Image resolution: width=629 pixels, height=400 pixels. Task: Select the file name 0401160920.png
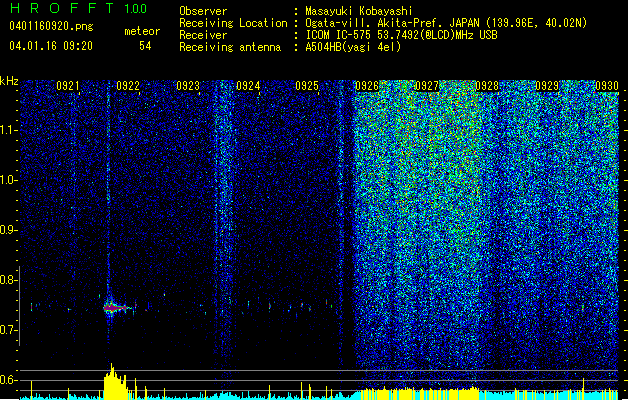point(51,26)
